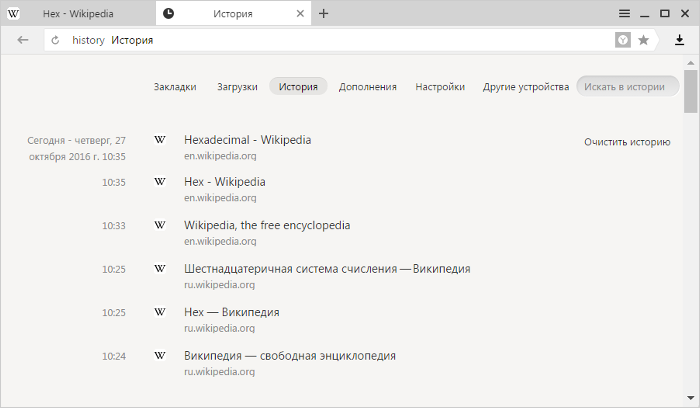
Task: Click the Сегодня - четверг date heading
Action: coord(76,148)
